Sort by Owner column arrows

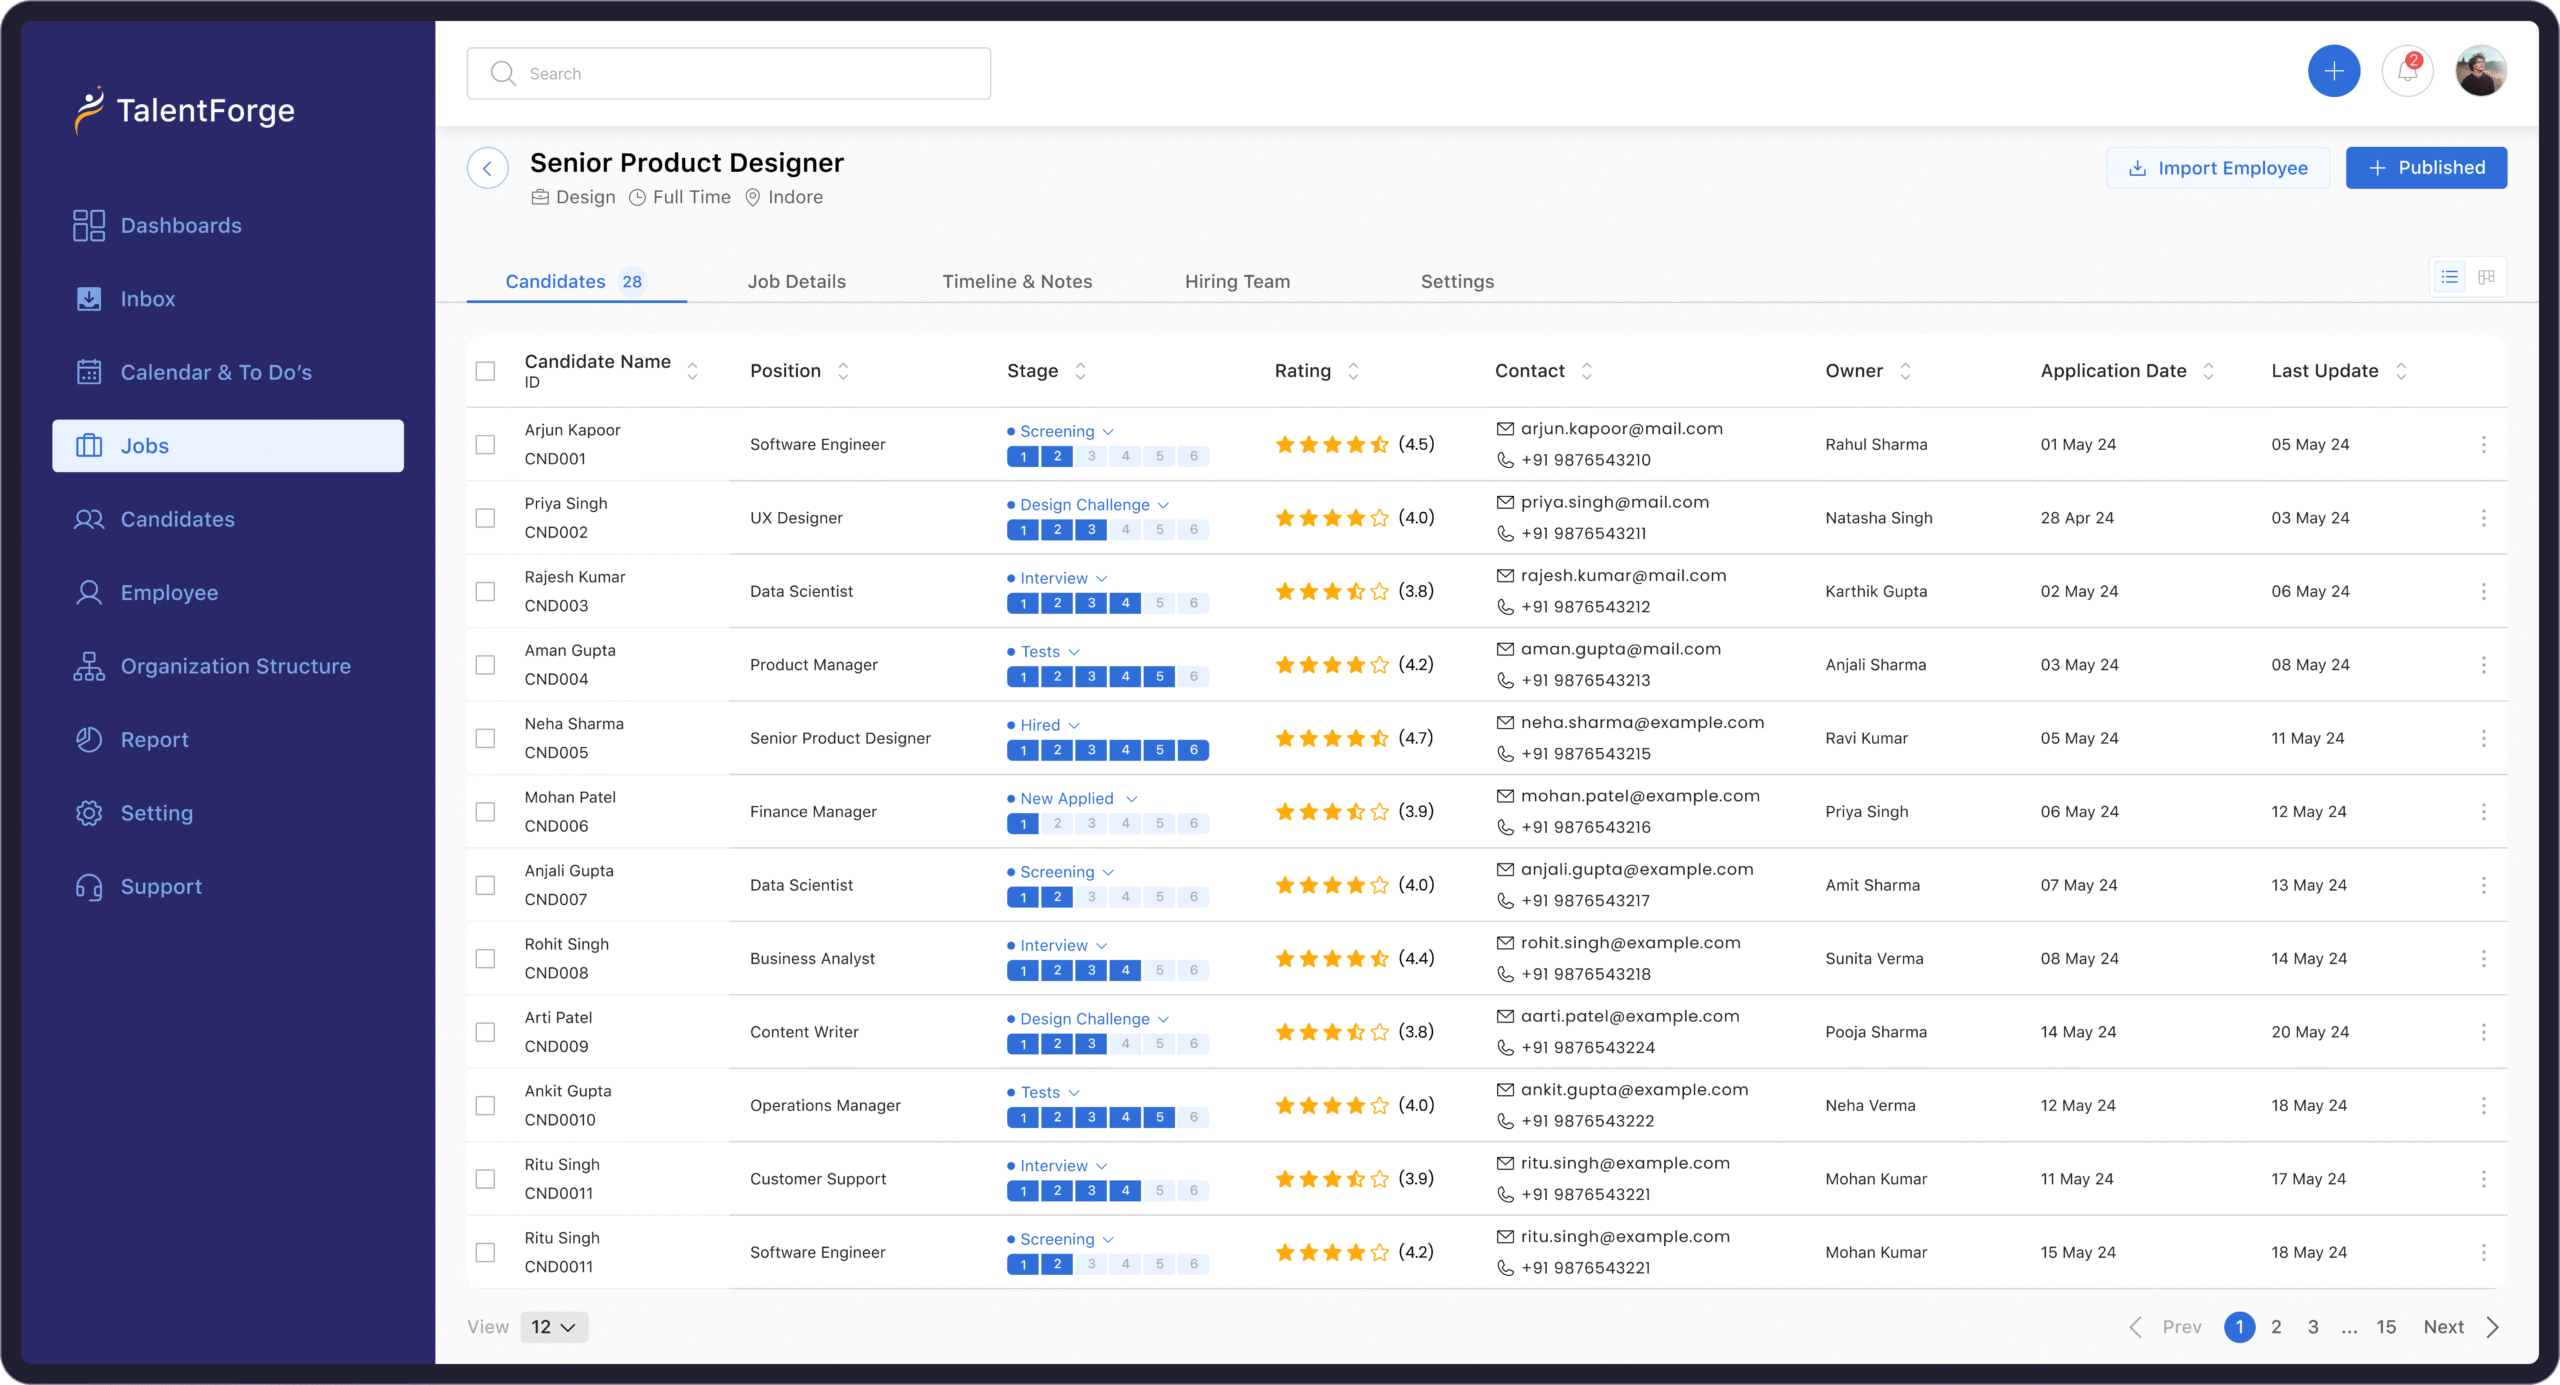point(1905,371)
